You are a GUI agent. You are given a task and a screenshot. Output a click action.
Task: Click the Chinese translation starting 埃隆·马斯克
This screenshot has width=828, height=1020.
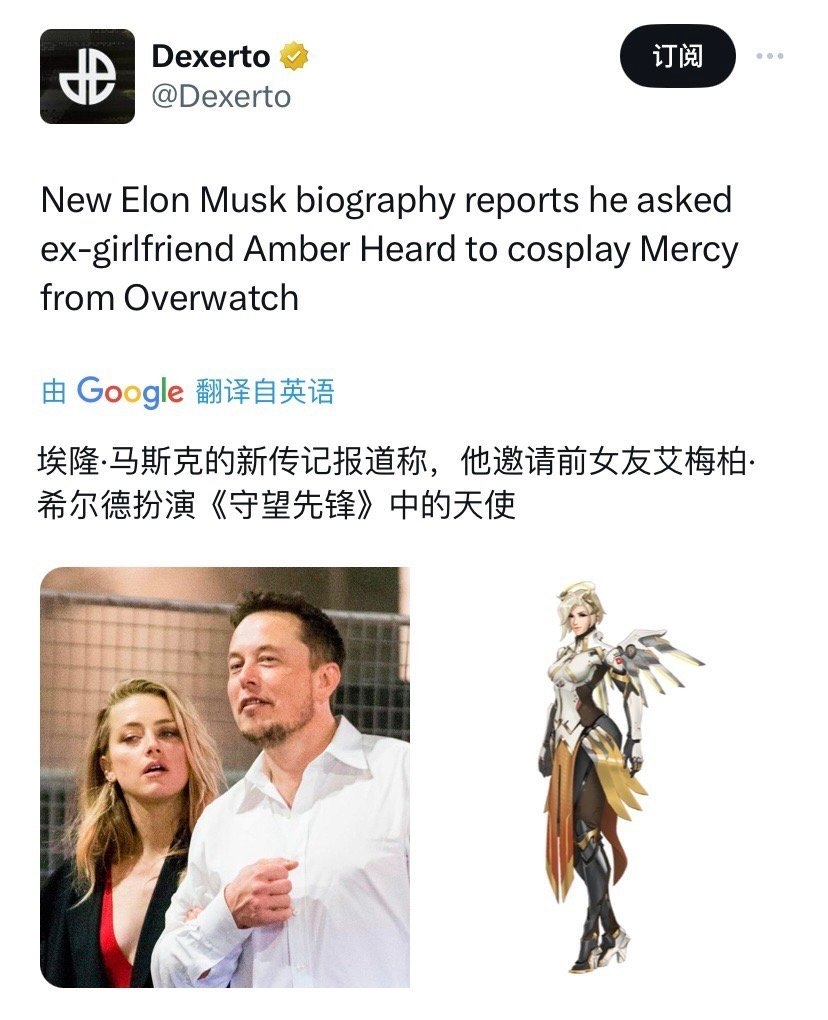(x=396, y=483)
